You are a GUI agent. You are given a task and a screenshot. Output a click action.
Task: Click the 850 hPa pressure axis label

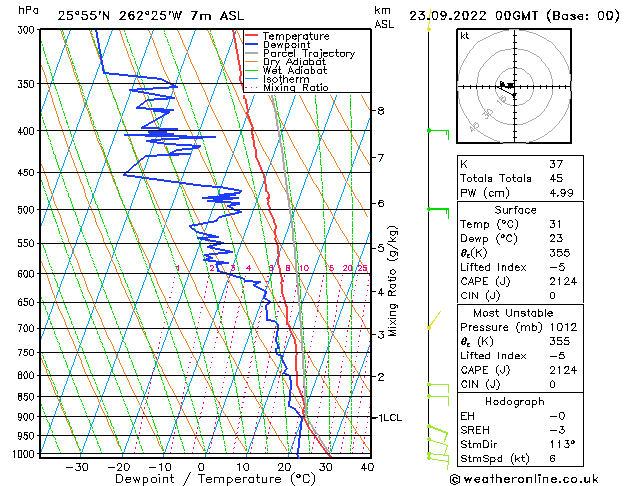click(28, 397)
